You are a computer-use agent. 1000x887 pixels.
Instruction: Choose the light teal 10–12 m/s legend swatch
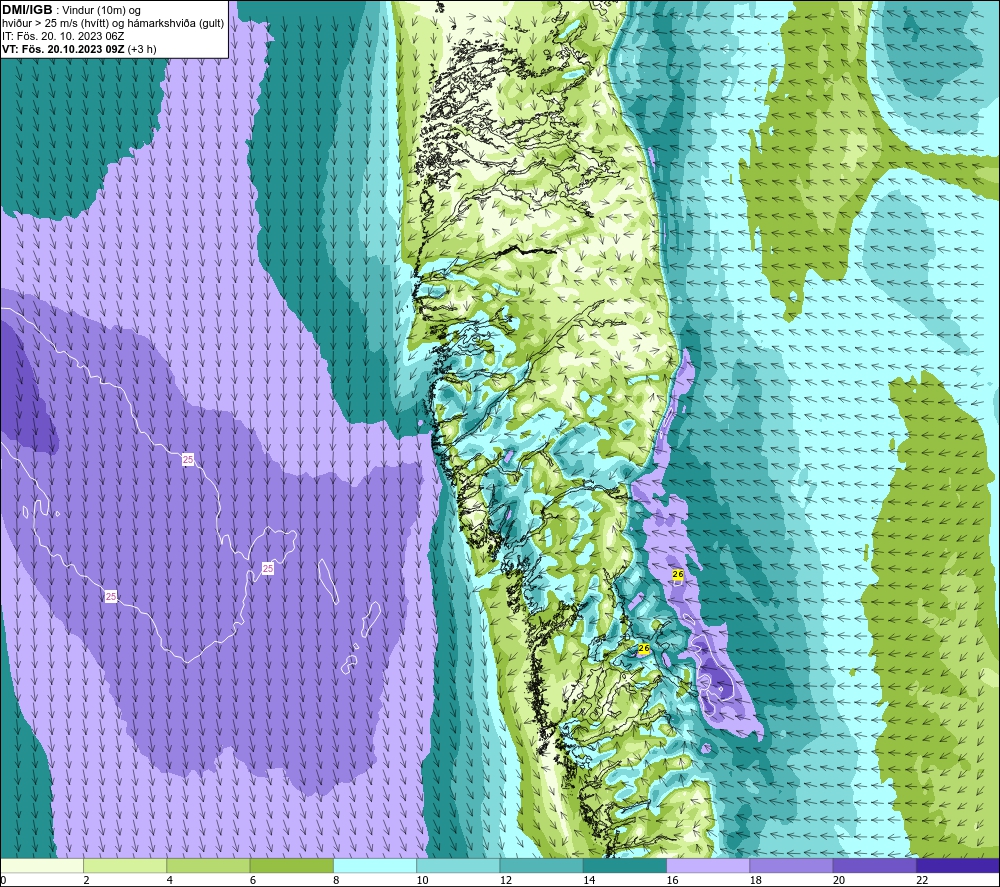click(x=458, y=865)
